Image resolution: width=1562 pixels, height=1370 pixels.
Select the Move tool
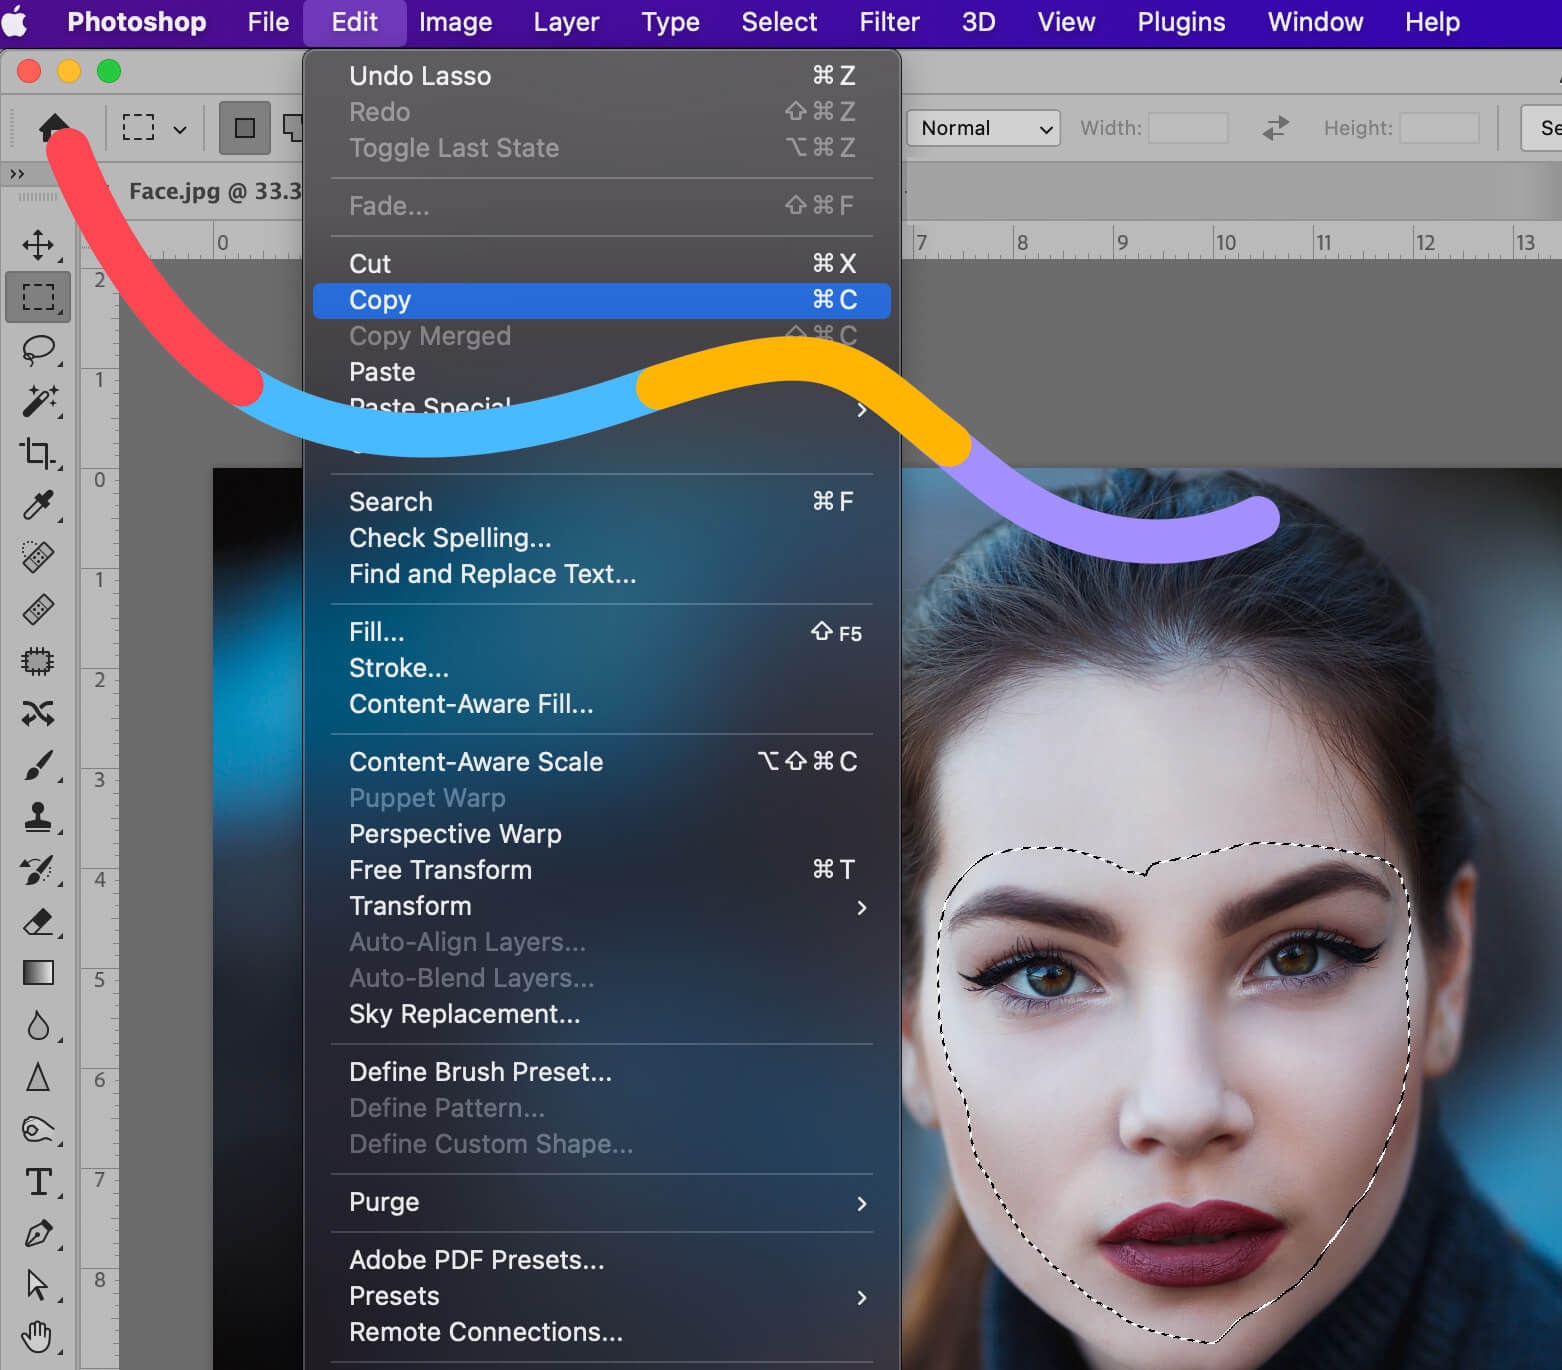tap(38, 245)
